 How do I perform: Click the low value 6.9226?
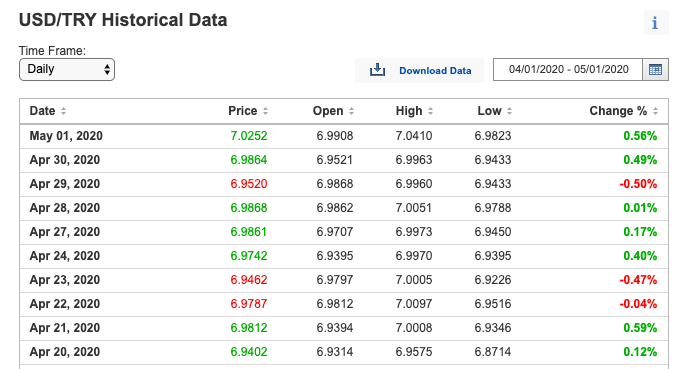pyautogui.click(x=493, y=280)
